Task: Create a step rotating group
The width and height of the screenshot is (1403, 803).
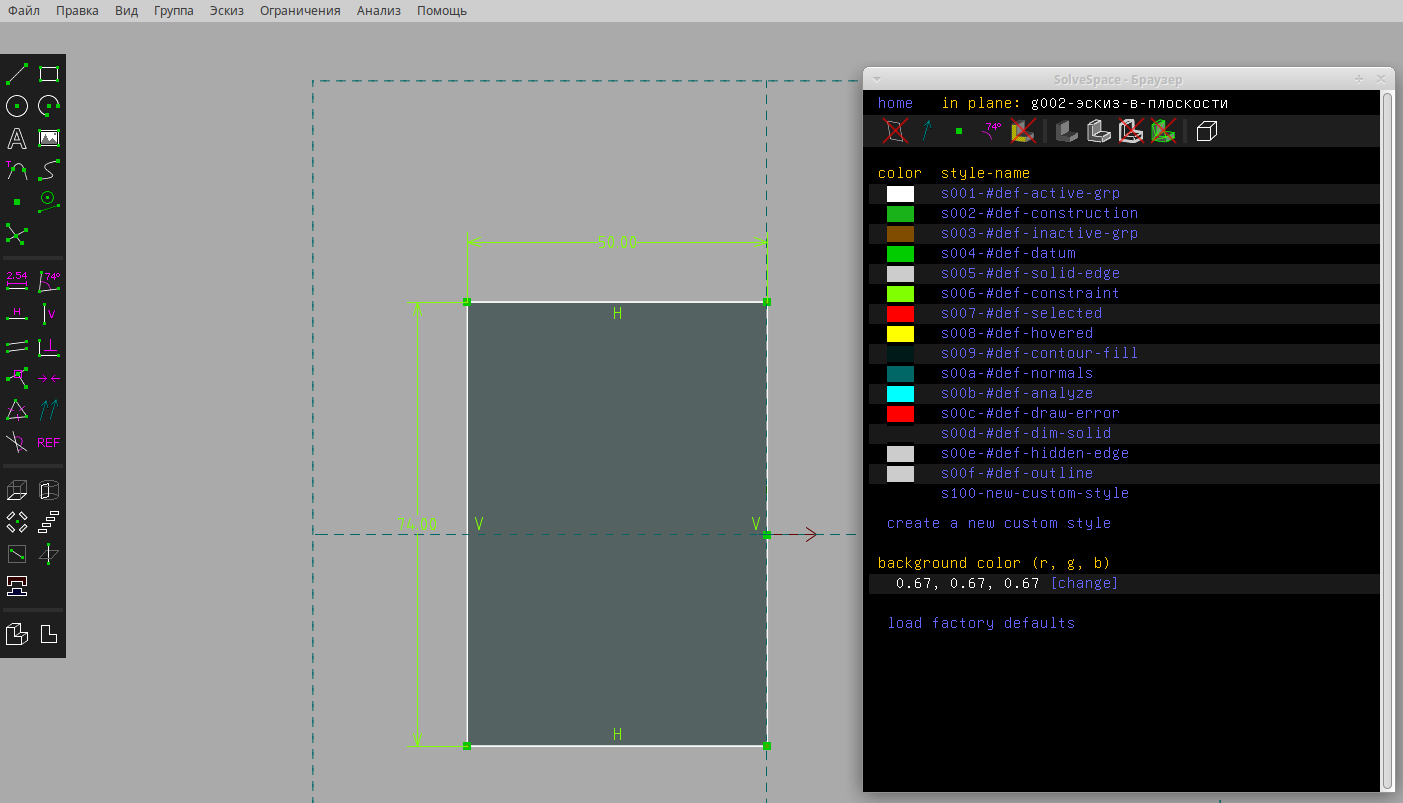Action: pos(17,522)
